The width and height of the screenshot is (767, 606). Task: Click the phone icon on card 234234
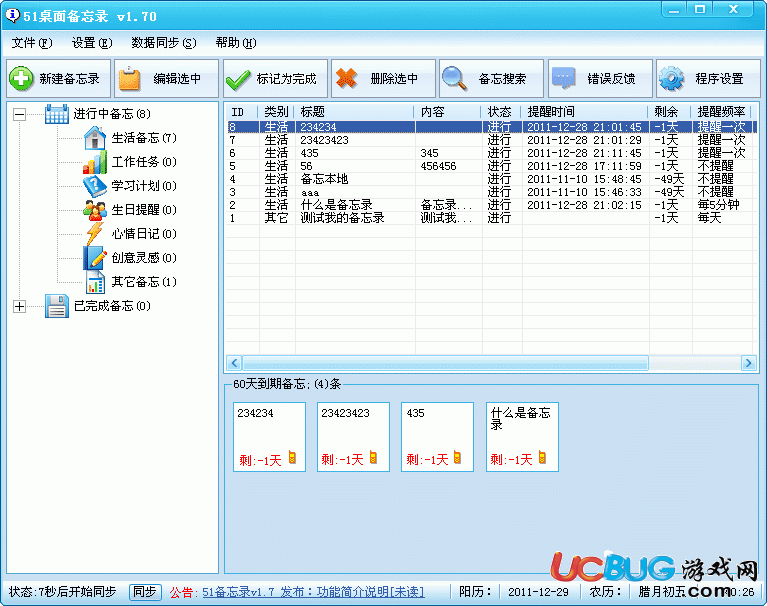point(292,457)
